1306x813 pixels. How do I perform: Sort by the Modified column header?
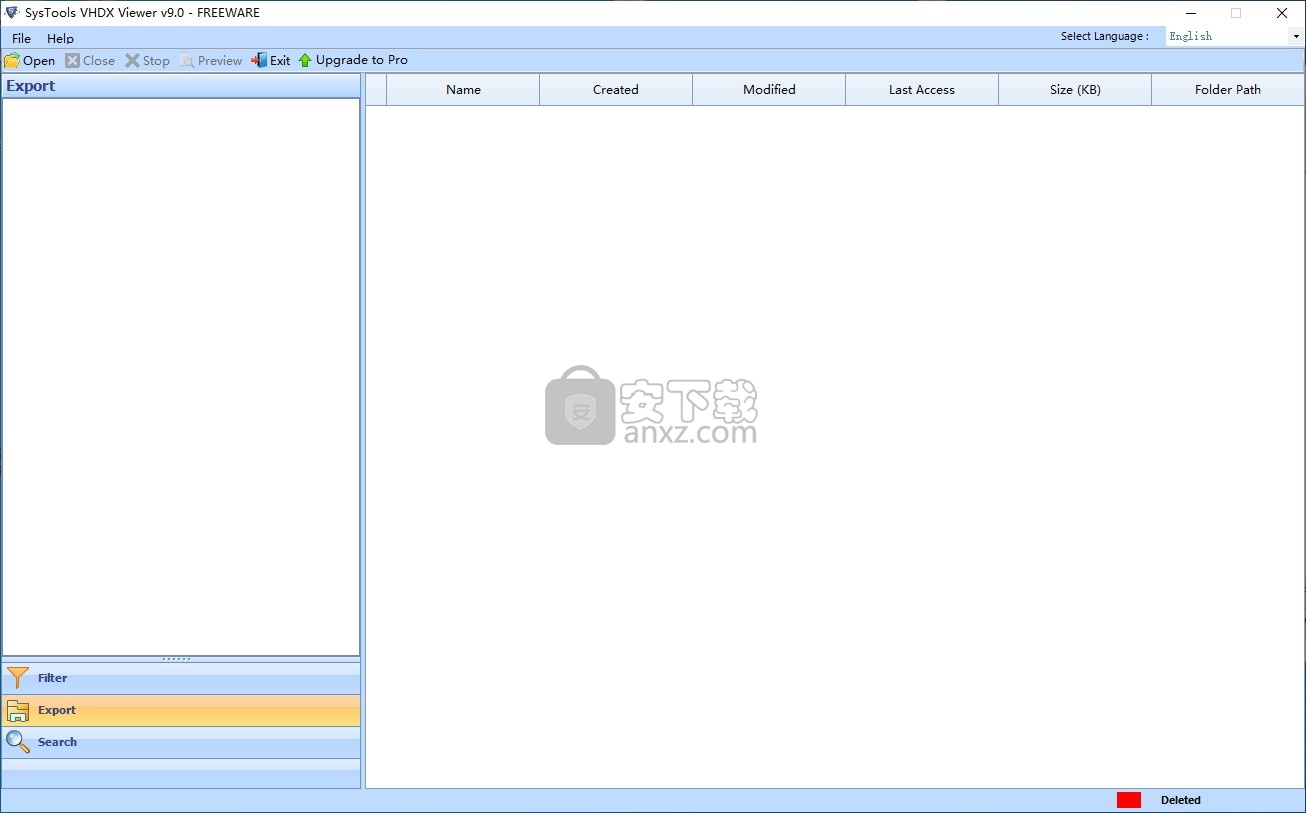coord(769,89)
